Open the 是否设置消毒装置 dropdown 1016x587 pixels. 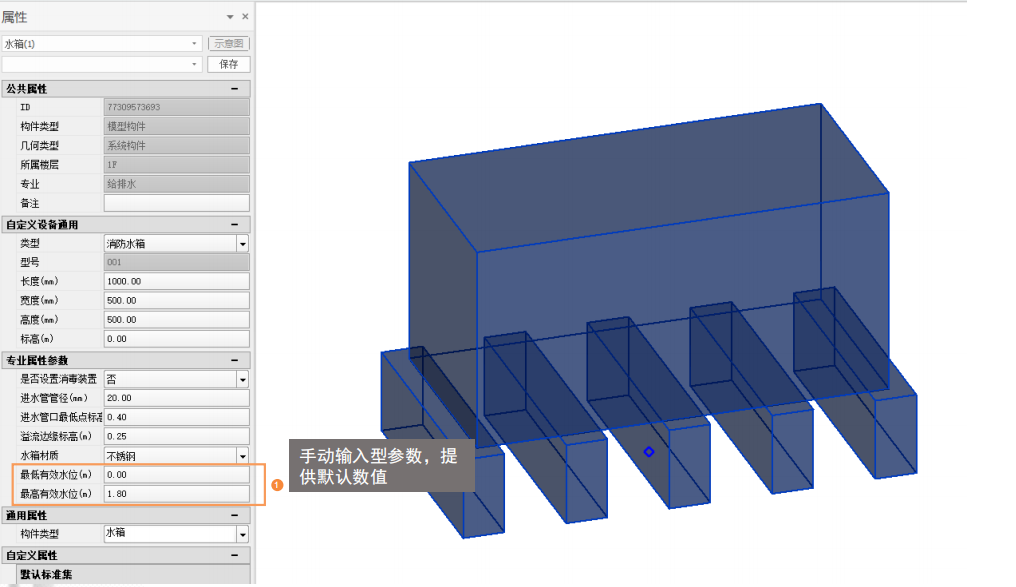(242, 379)
